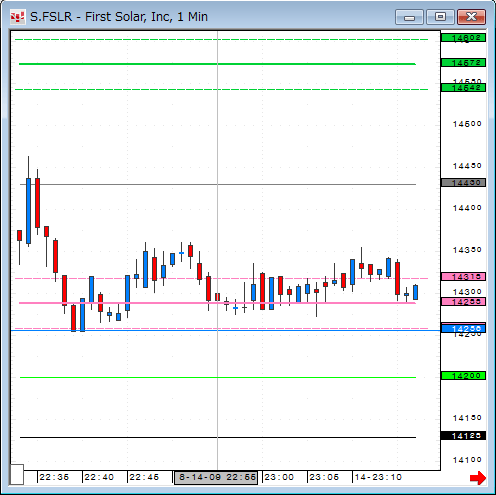
Task: Select the green 14672 price label
Action: 463,63
